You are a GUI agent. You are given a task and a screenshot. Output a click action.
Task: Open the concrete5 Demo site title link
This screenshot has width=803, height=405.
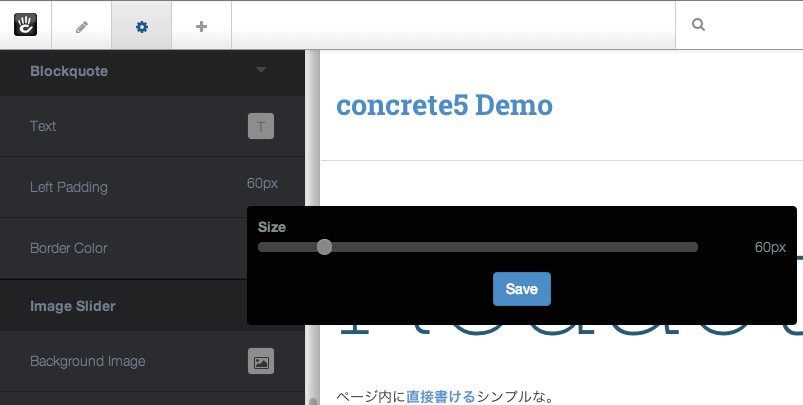pyautogui.click(x=444, y=105)
